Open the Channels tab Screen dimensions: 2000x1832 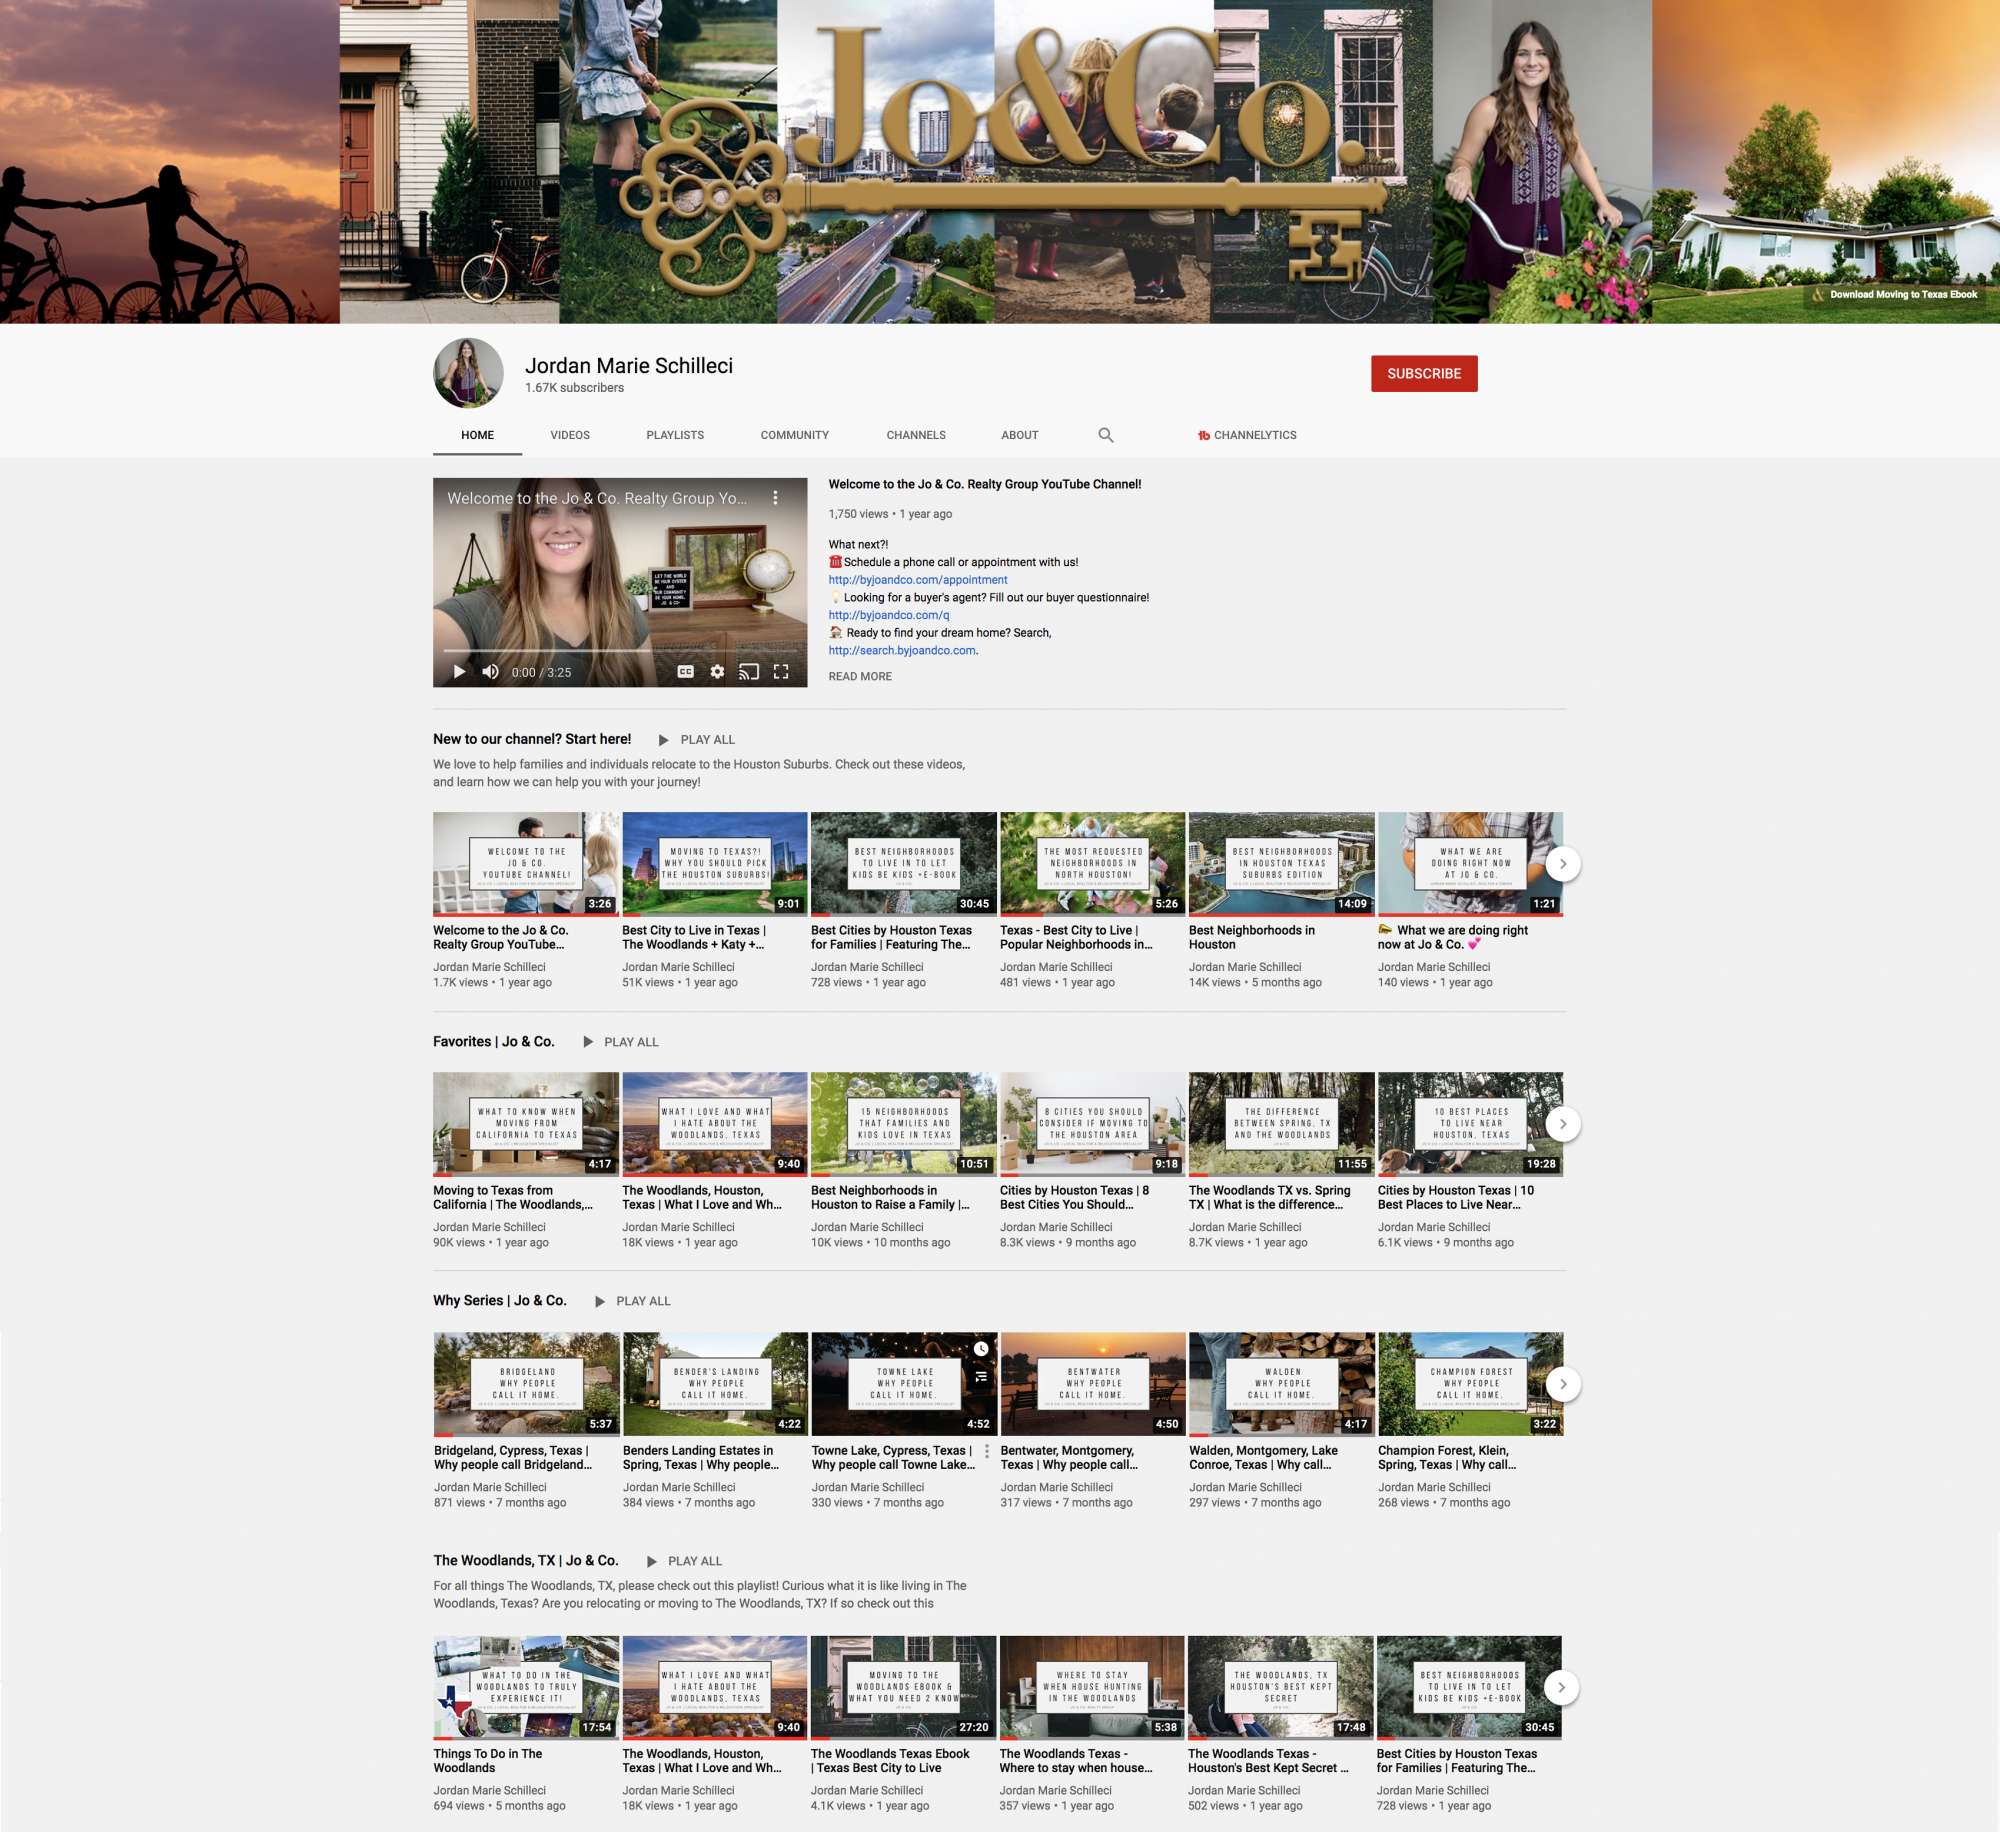click(916, 435)
